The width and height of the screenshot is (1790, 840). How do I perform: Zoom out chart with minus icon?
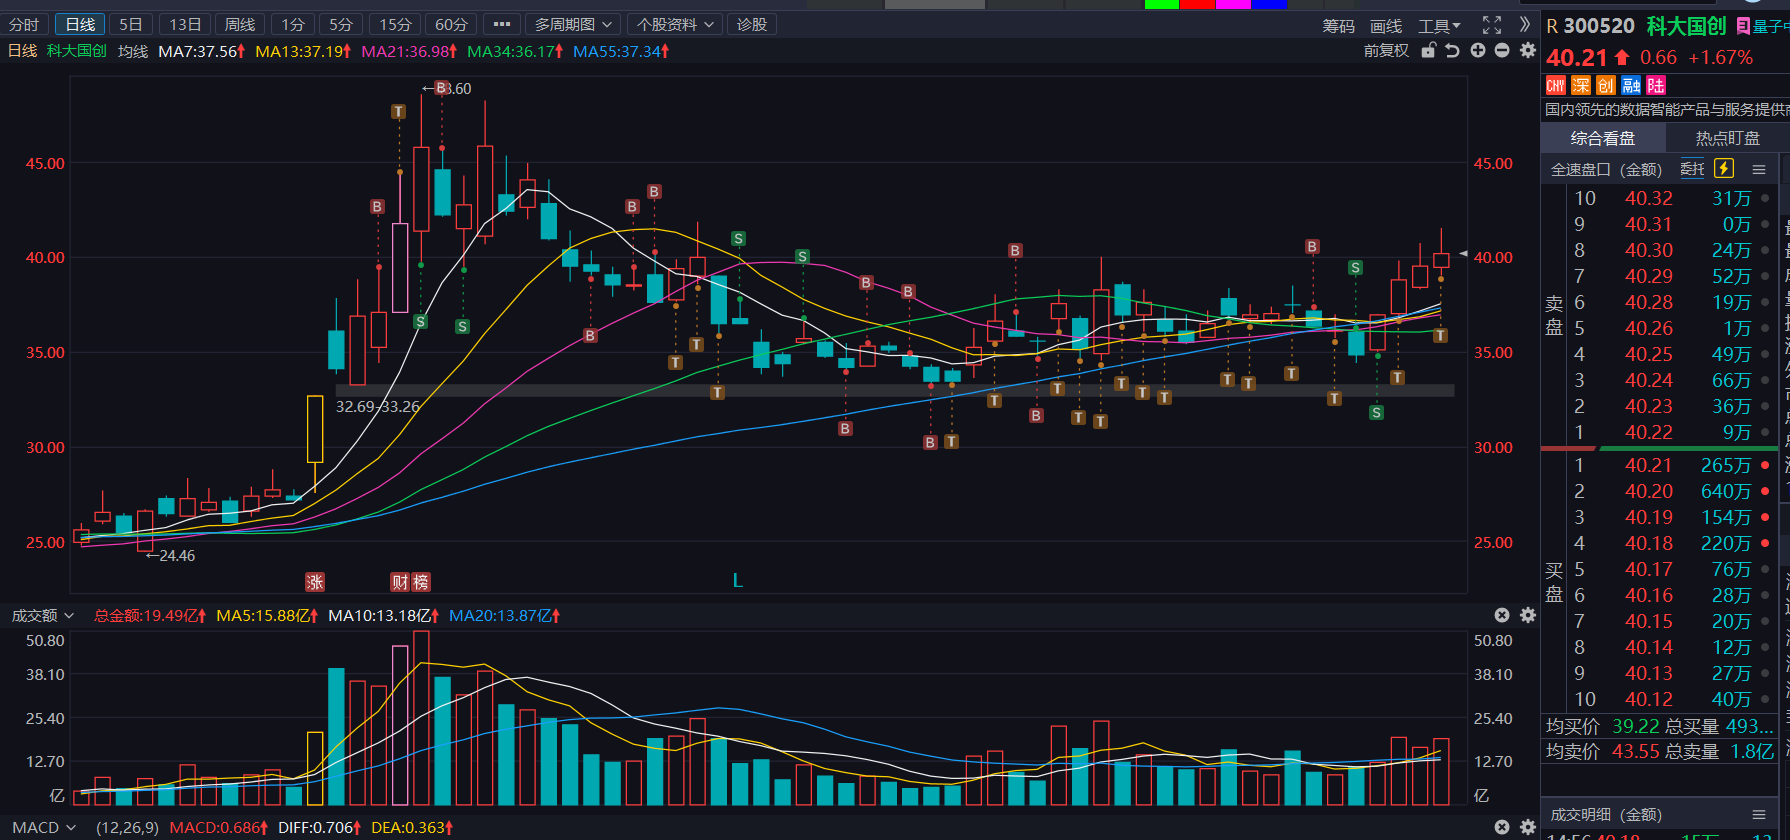point(1502,51)
